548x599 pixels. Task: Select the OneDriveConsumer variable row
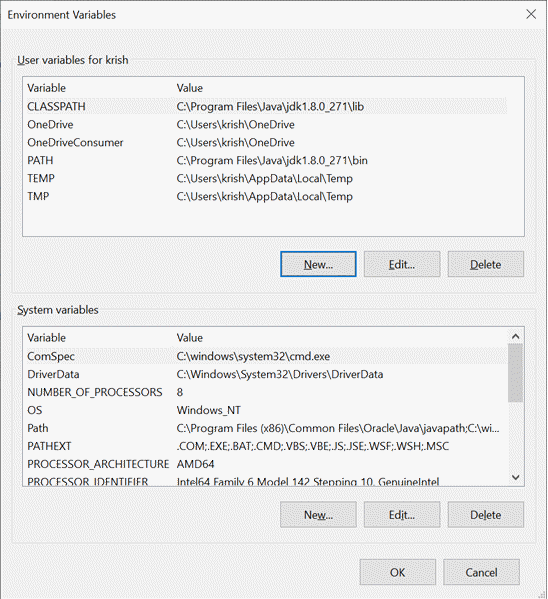tap(266, 142)
